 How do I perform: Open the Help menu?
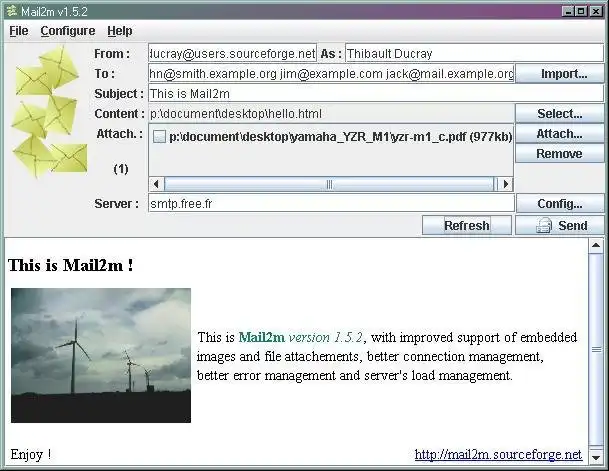click(x=120, y=31)
